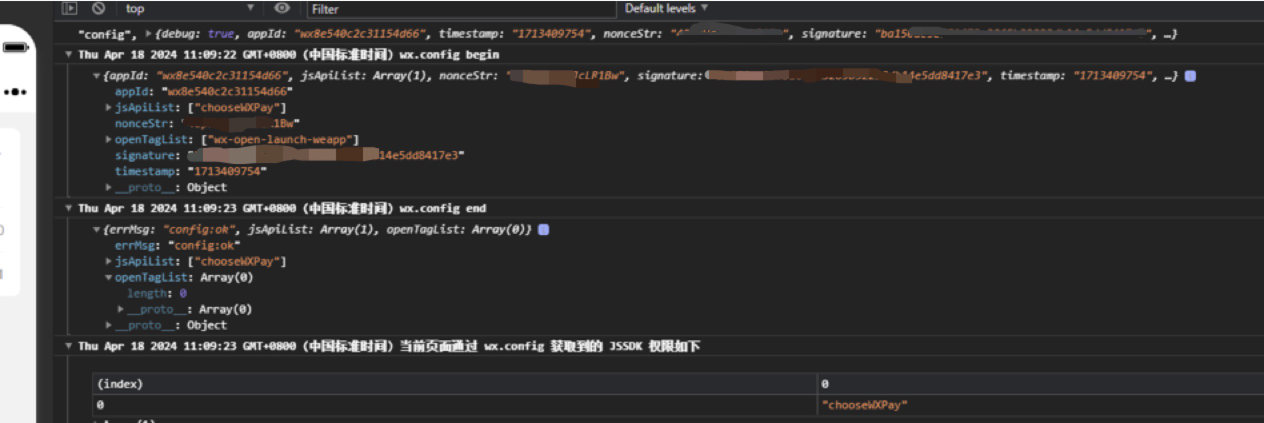Click the blue info badge after timestamp "1713409754"
The image size is (1264, 423).
pyautogui.click(x=1190, y=76)
